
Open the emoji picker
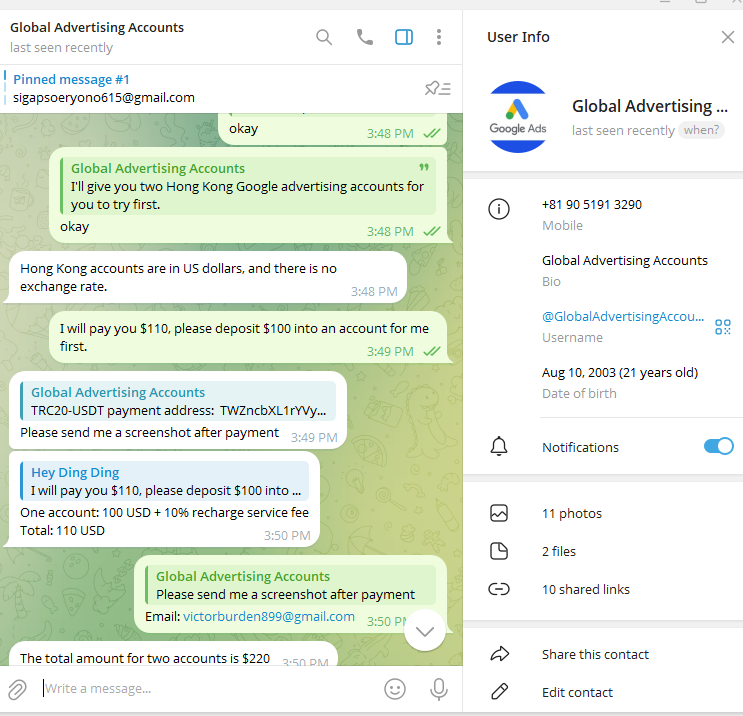coord(395,689)
